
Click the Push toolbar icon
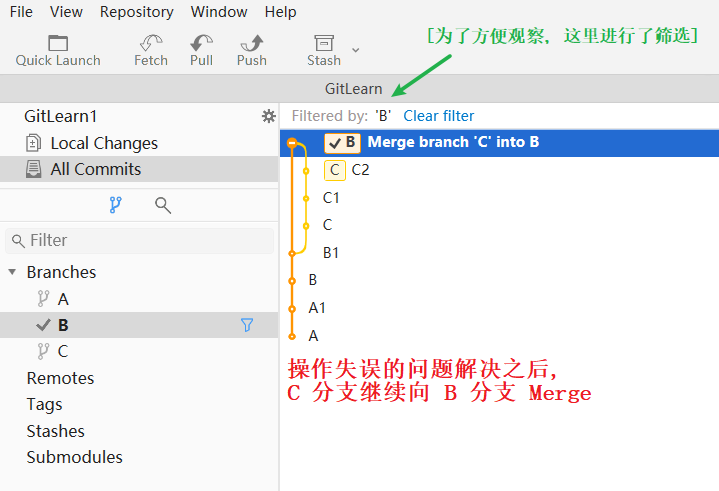pyautogui.click(x=251, y=44)
